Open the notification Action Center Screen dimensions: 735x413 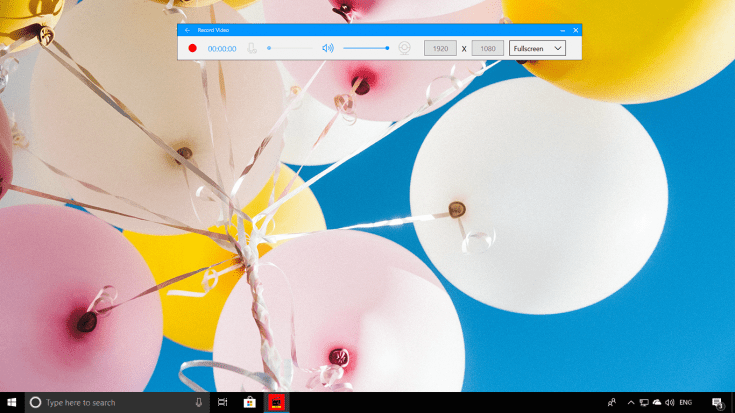(718, 402)
